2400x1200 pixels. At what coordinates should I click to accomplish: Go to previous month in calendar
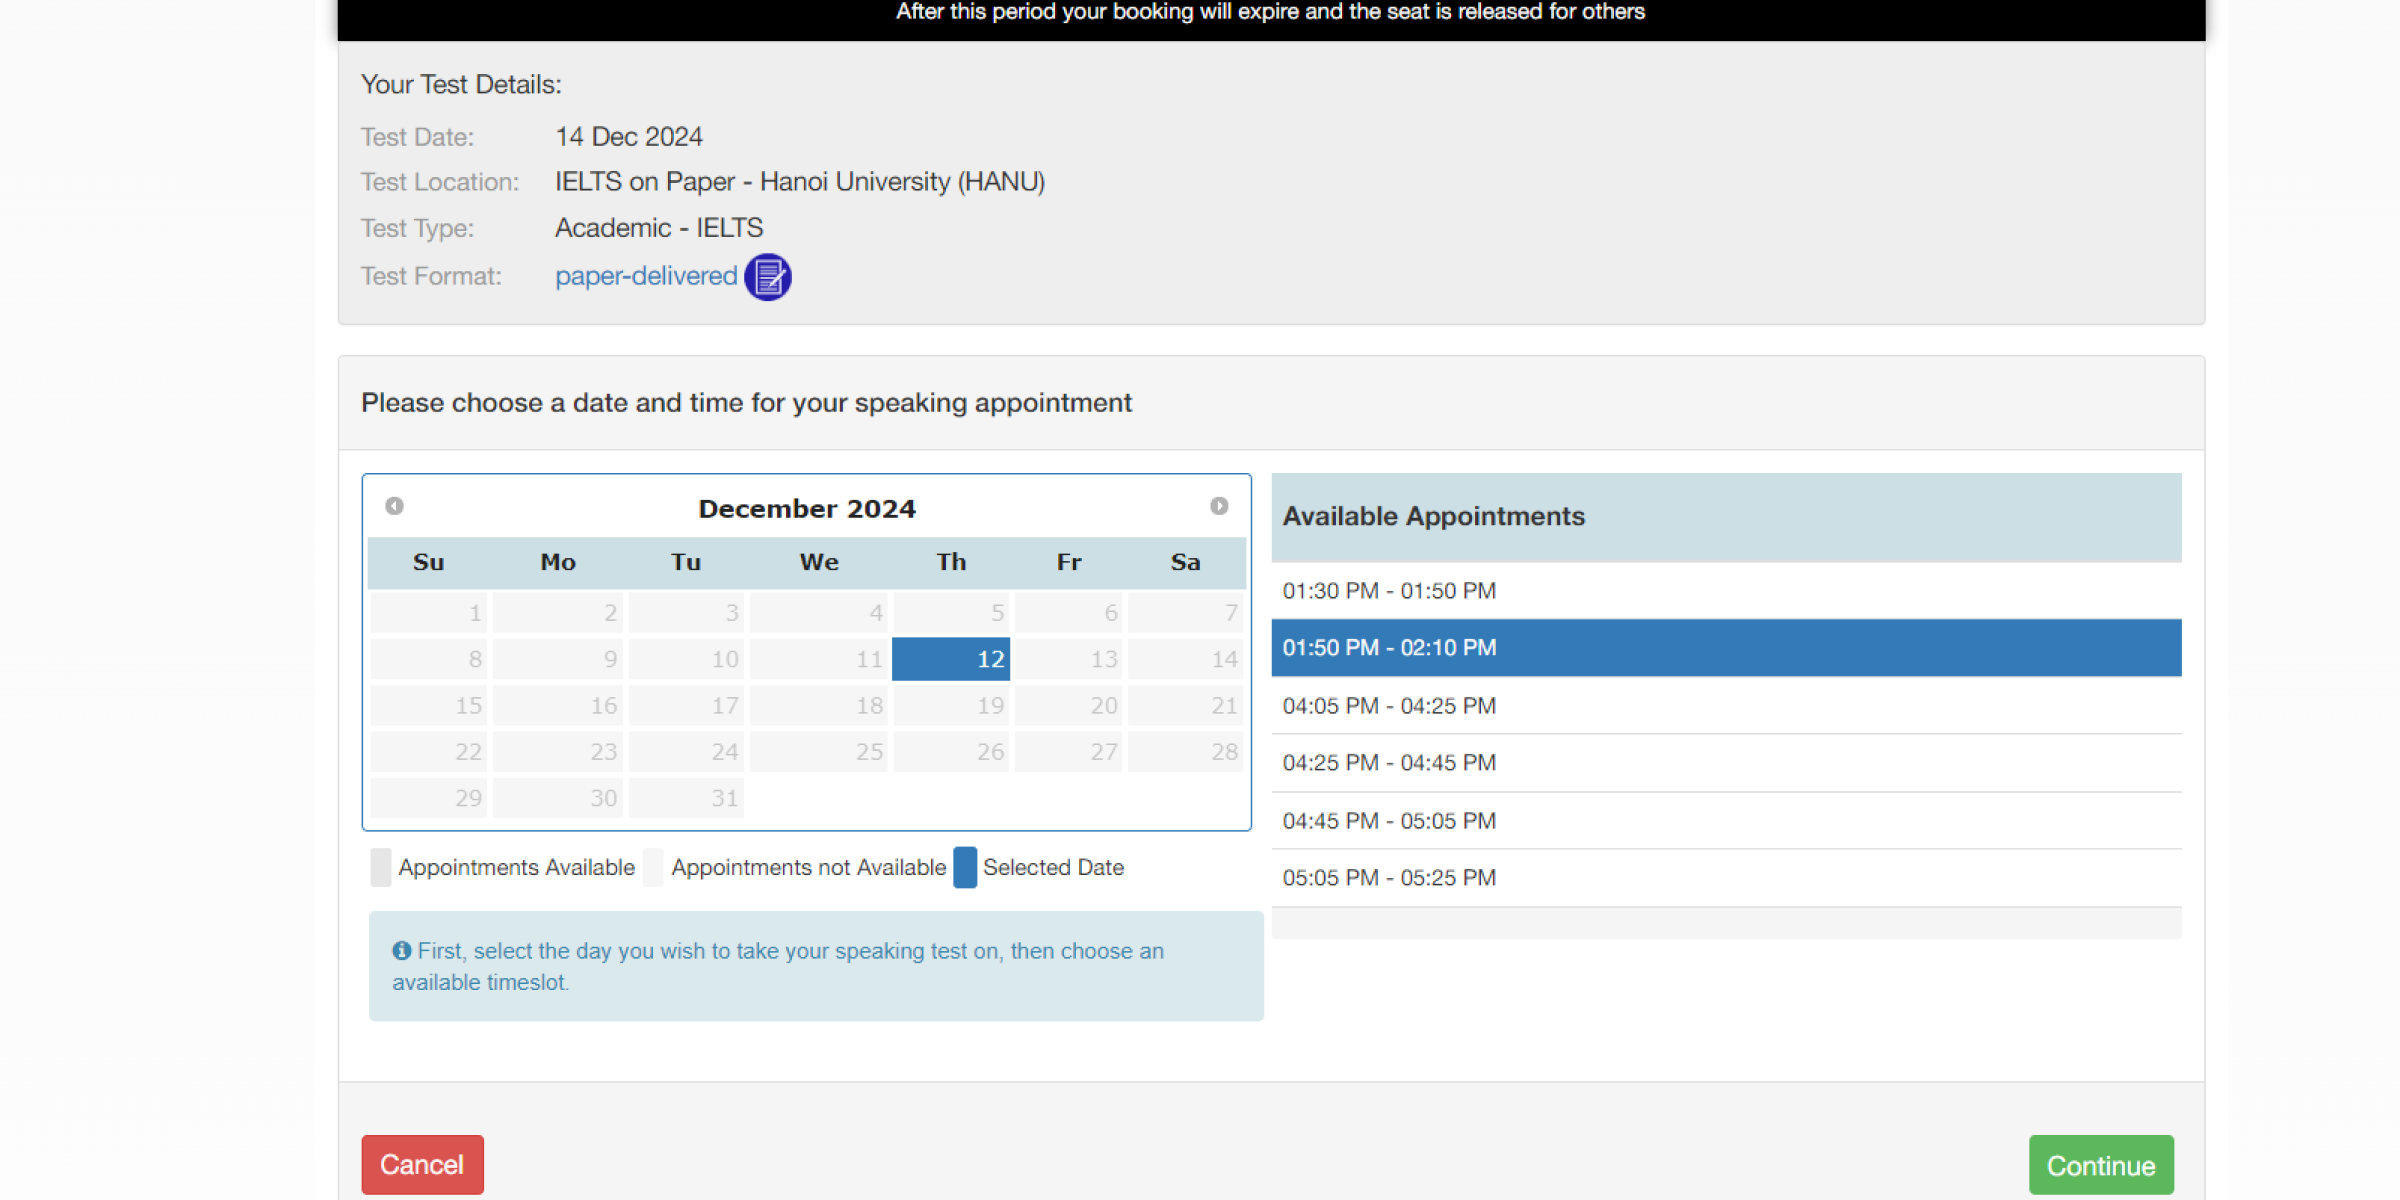(394, 506)
